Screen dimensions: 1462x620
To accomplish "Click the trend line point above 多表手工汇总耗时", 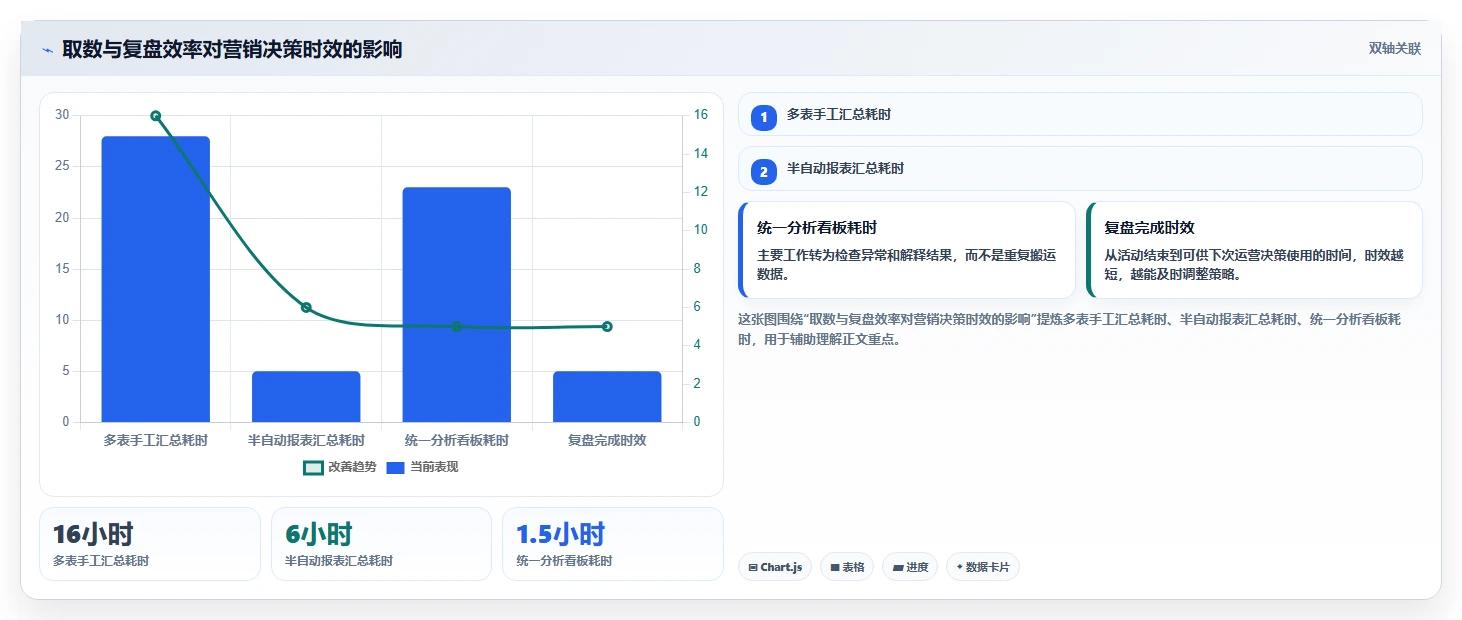I will pyautogui.click(x=156, y=116).
